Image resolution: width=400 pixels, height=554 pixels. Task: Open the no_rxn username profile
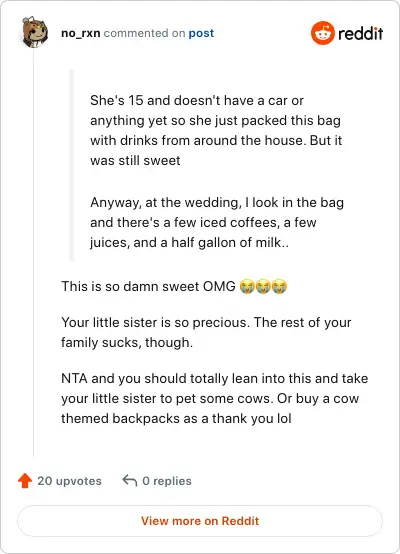[81, 33]
